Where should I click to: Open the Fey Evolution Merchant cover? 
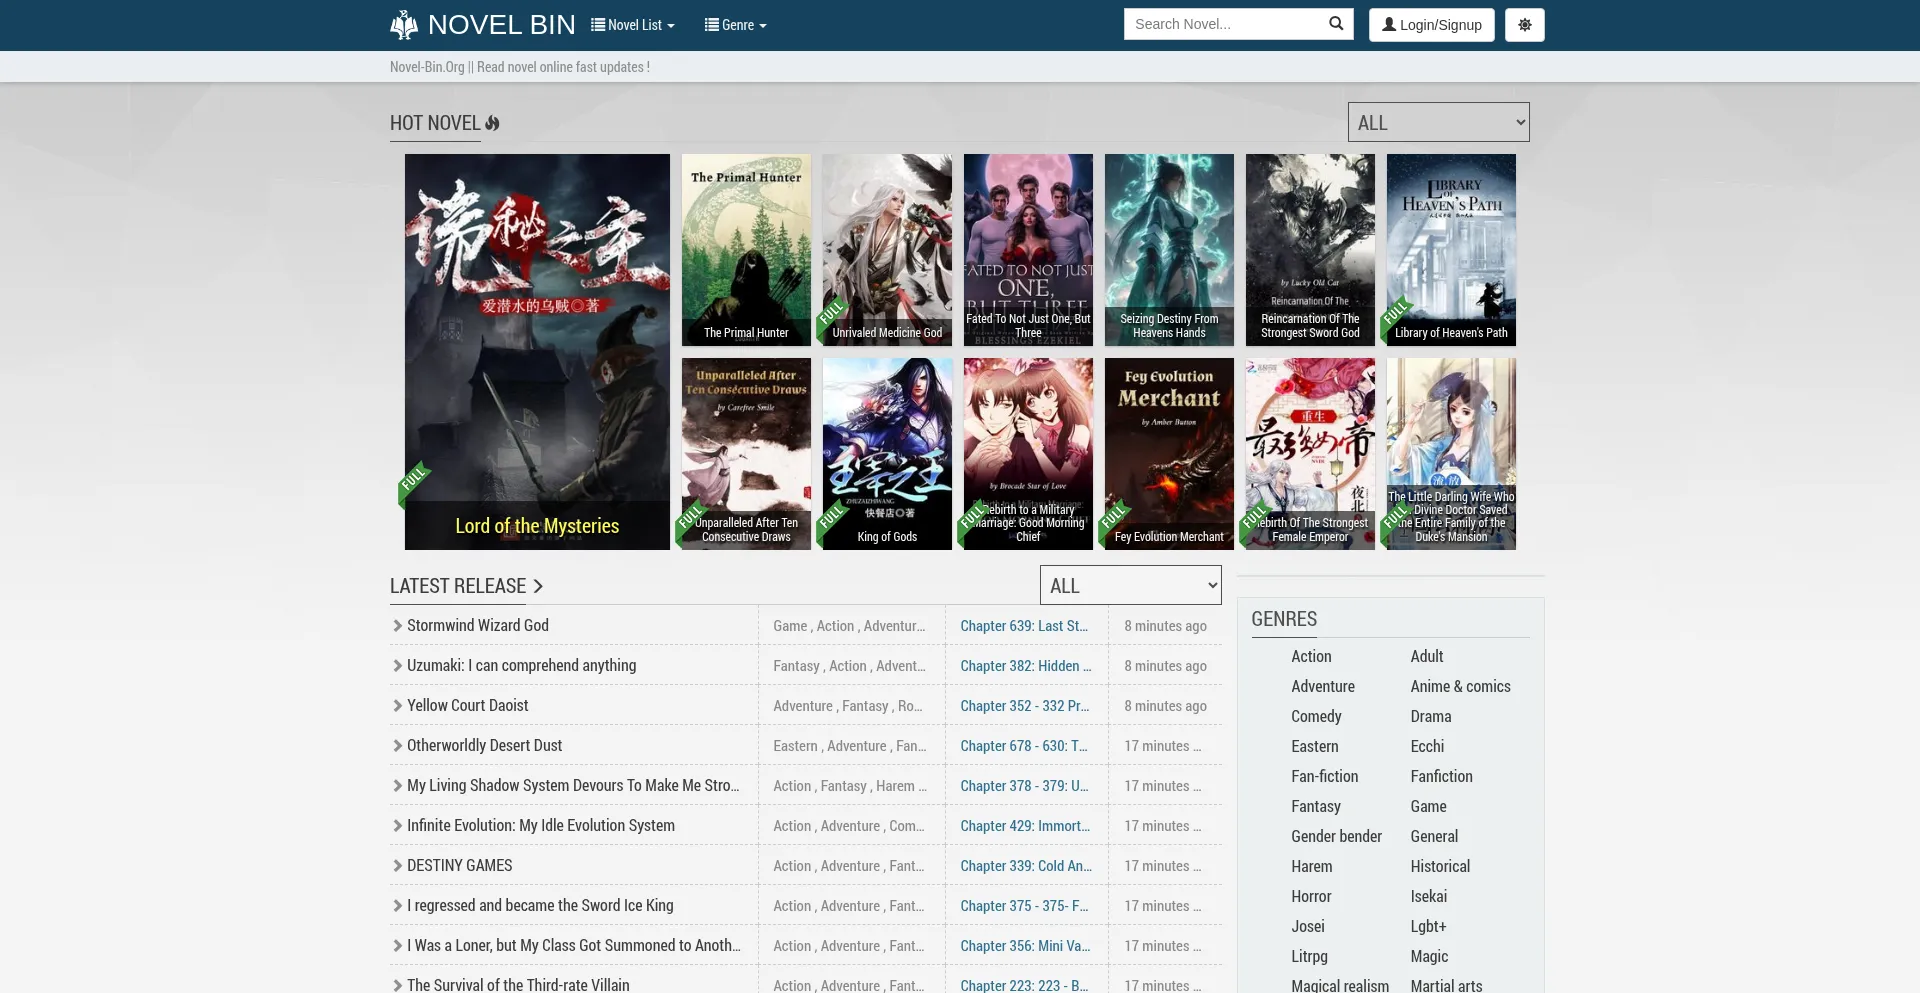click(1169, 453)
